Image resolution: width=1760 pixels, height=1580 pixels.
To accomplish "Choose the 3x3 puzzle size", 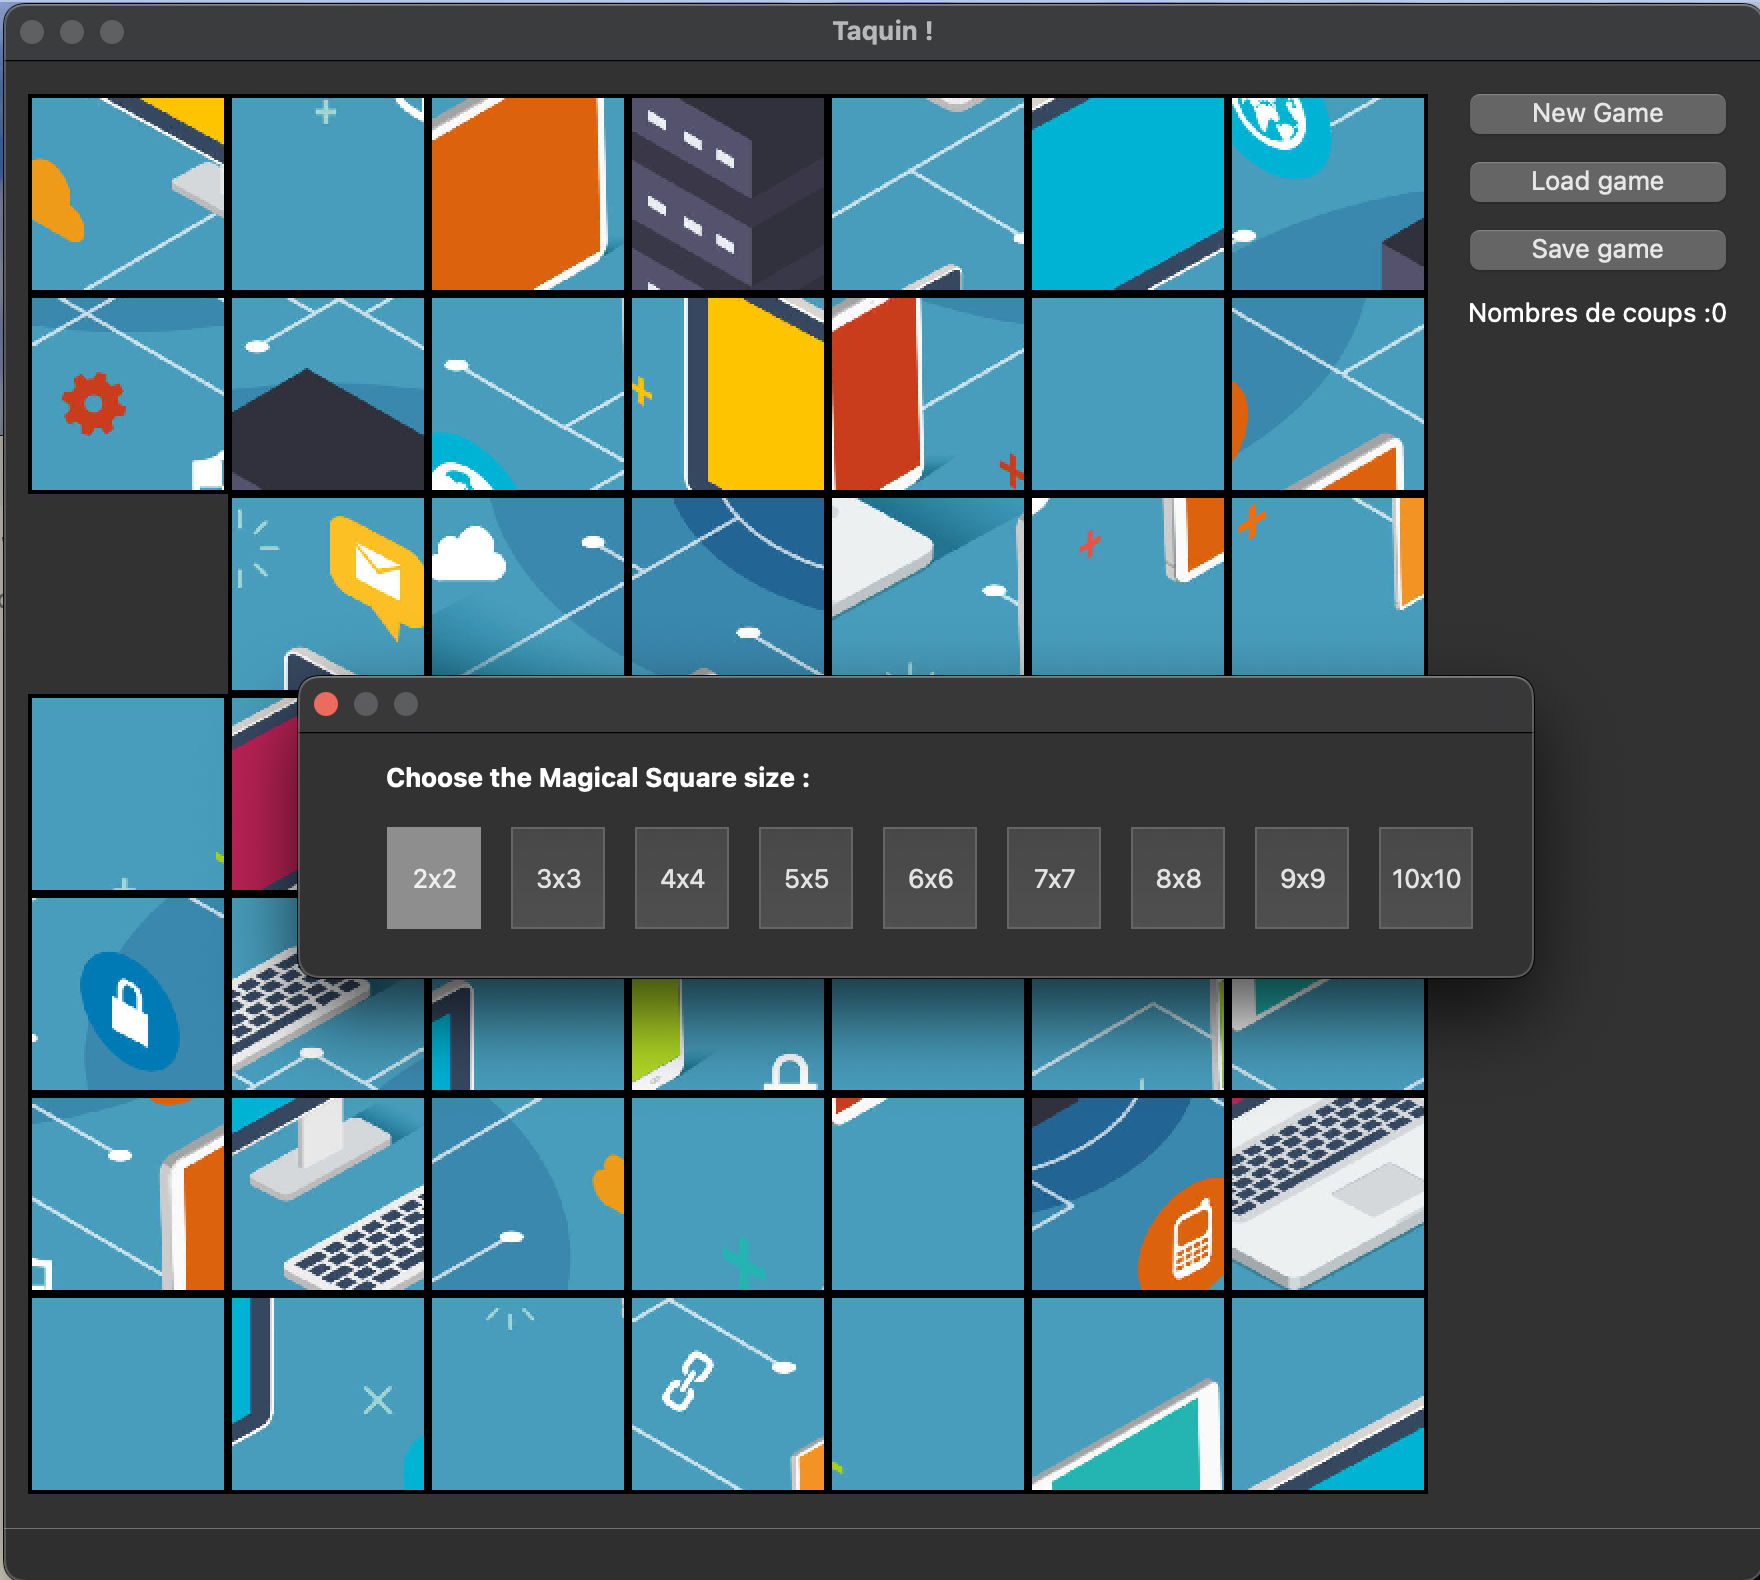I will 558,878.
